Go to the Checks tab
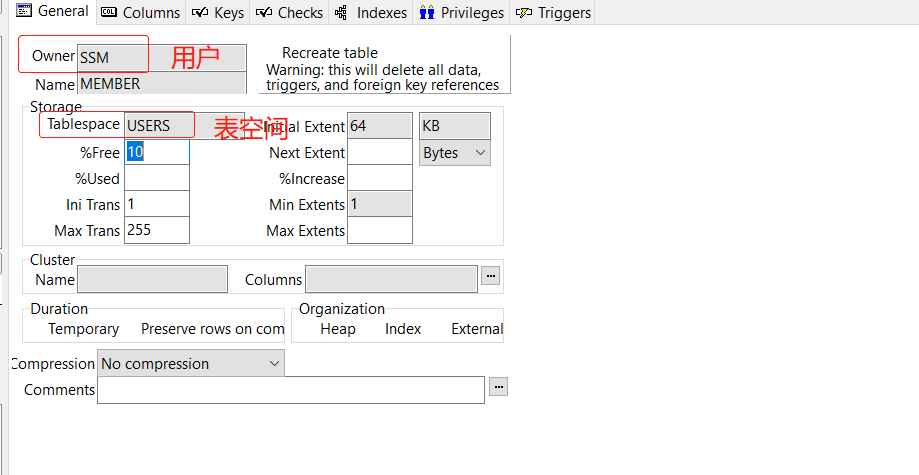Viewport: 919px width, 475px height. coord(289,13)
